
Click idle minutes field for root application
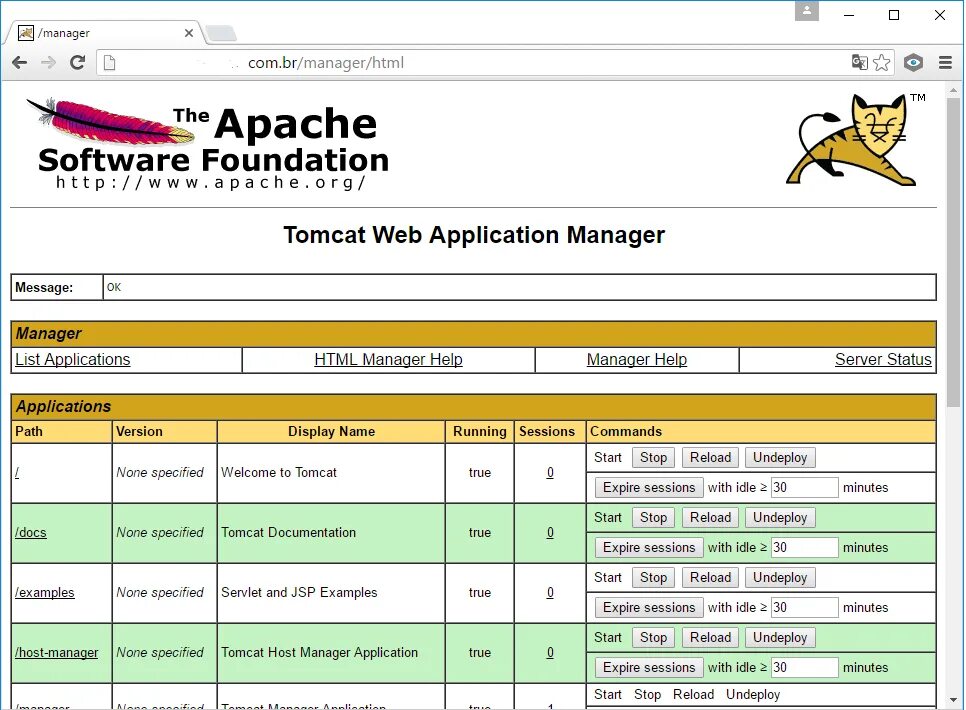pyautogui.click(x=805, y=488)
